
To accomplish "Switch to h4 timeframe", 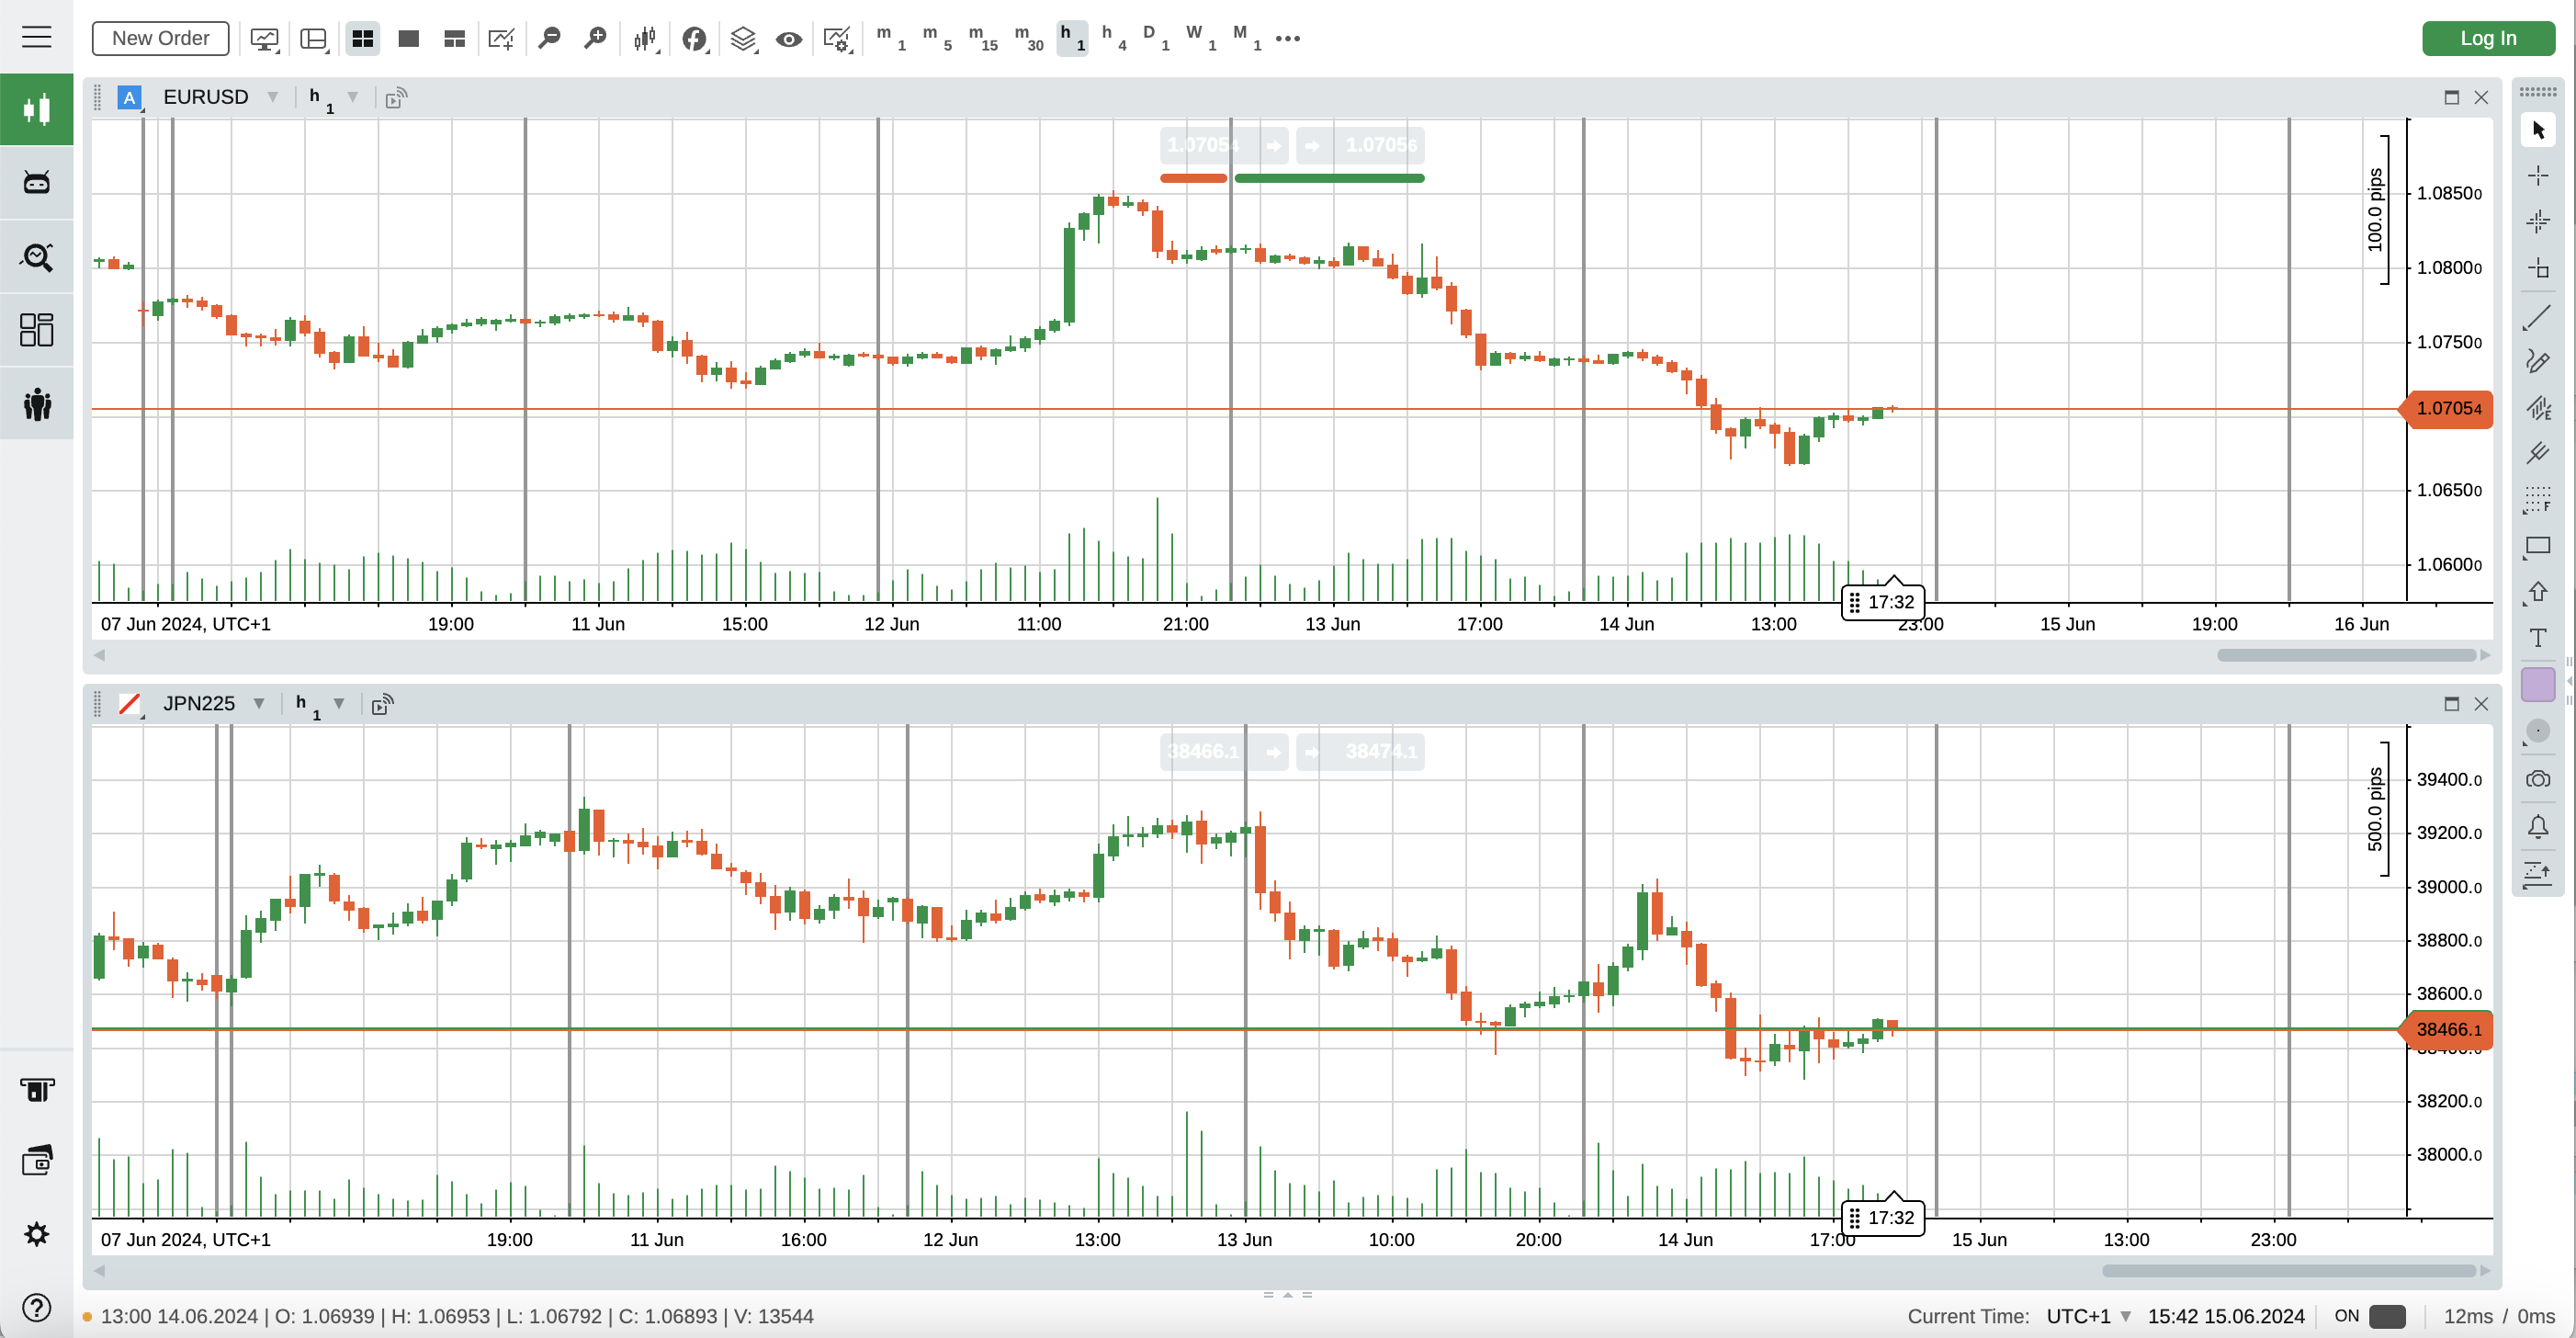I will (x=1114, y=38).
